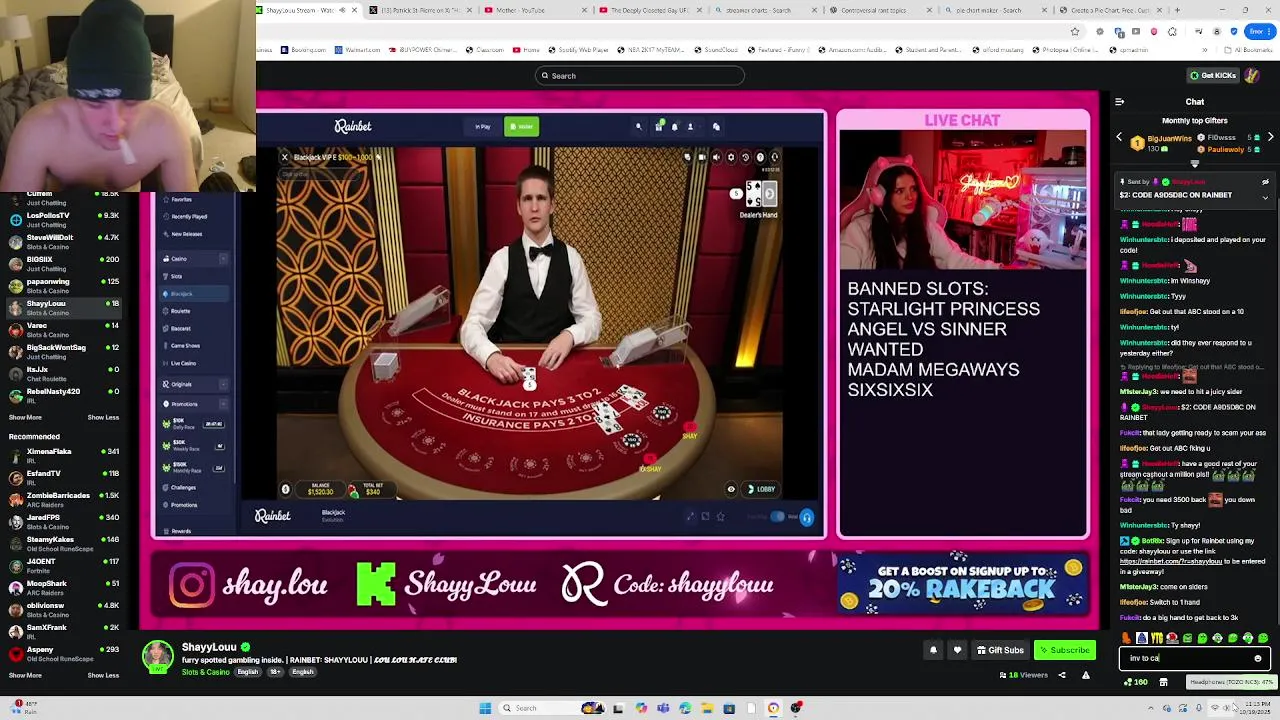This screenshot has height=720, width=1280.
Task: Open SteamyKakes recommended channel
Action: click(x=62, y=543)
